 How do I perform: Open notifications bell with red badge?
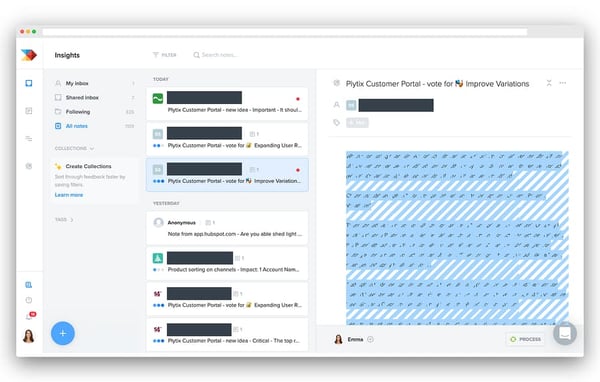coord(30,316)
